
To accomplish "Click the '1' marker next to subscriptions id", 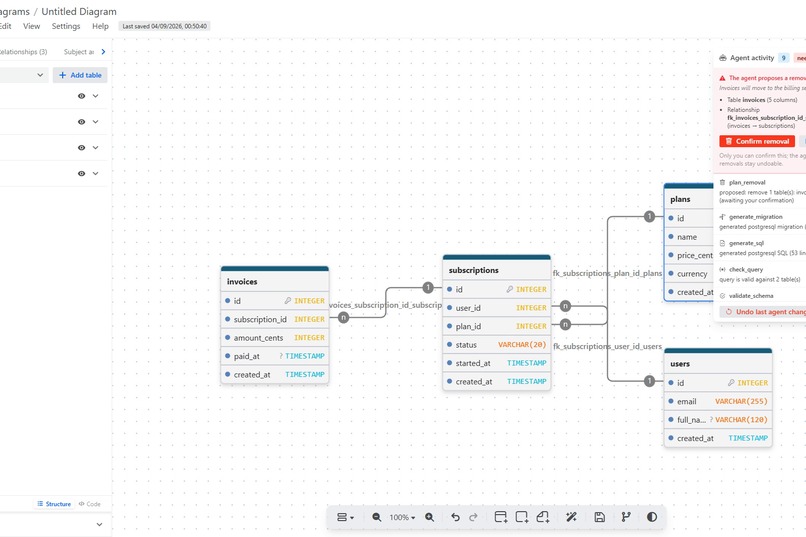I will 428,287.
